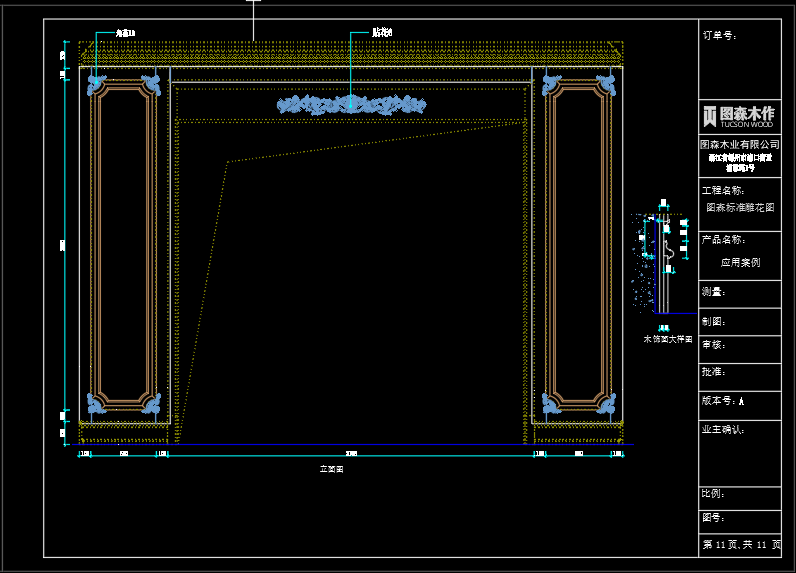The width and height of the screenshot is (796, 573).
Task: Select bottom-right corner flower of right panel
Action: pos(606,403)
